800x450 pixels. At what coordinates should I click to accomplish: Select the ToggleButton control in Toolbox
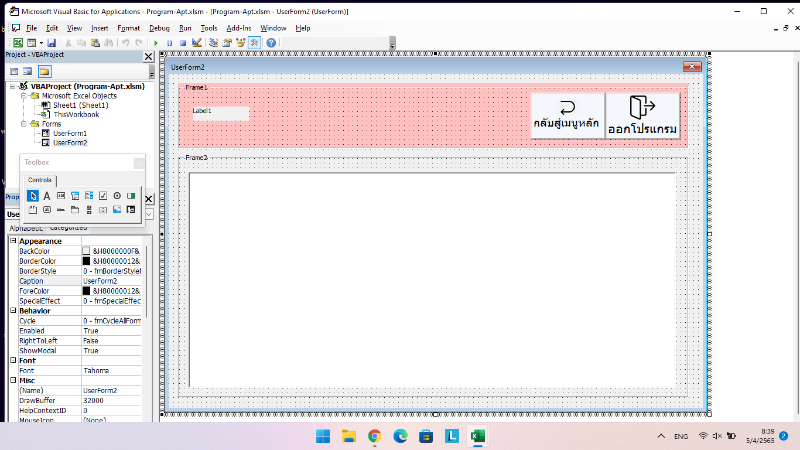pyautogui.click(x=131, y=195)
